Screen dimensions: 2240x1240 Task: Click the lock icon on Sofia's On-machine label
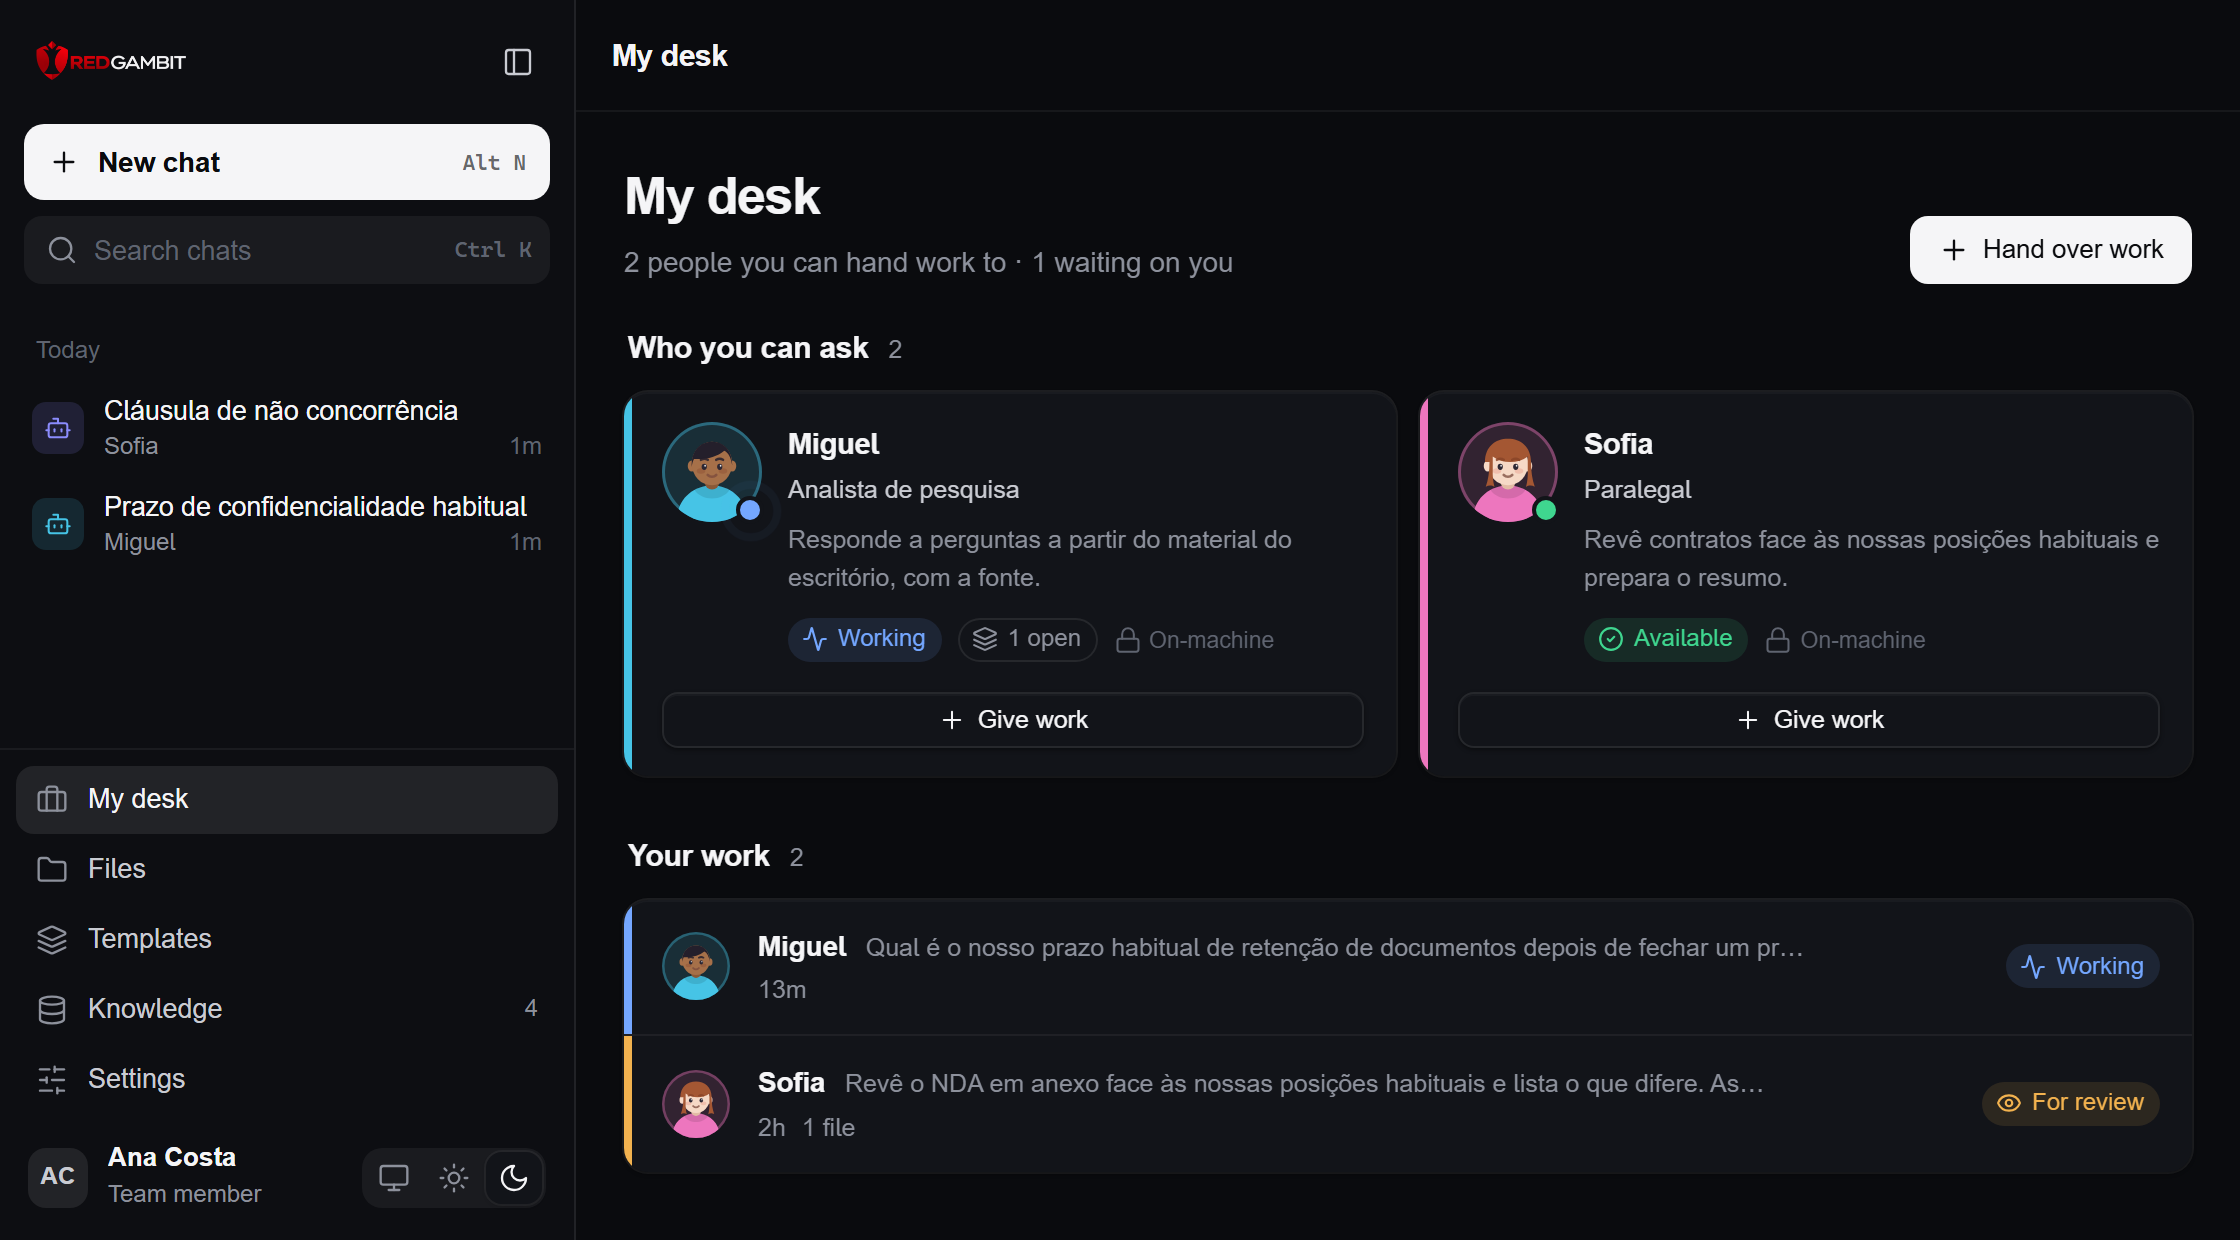(1778, 640)
